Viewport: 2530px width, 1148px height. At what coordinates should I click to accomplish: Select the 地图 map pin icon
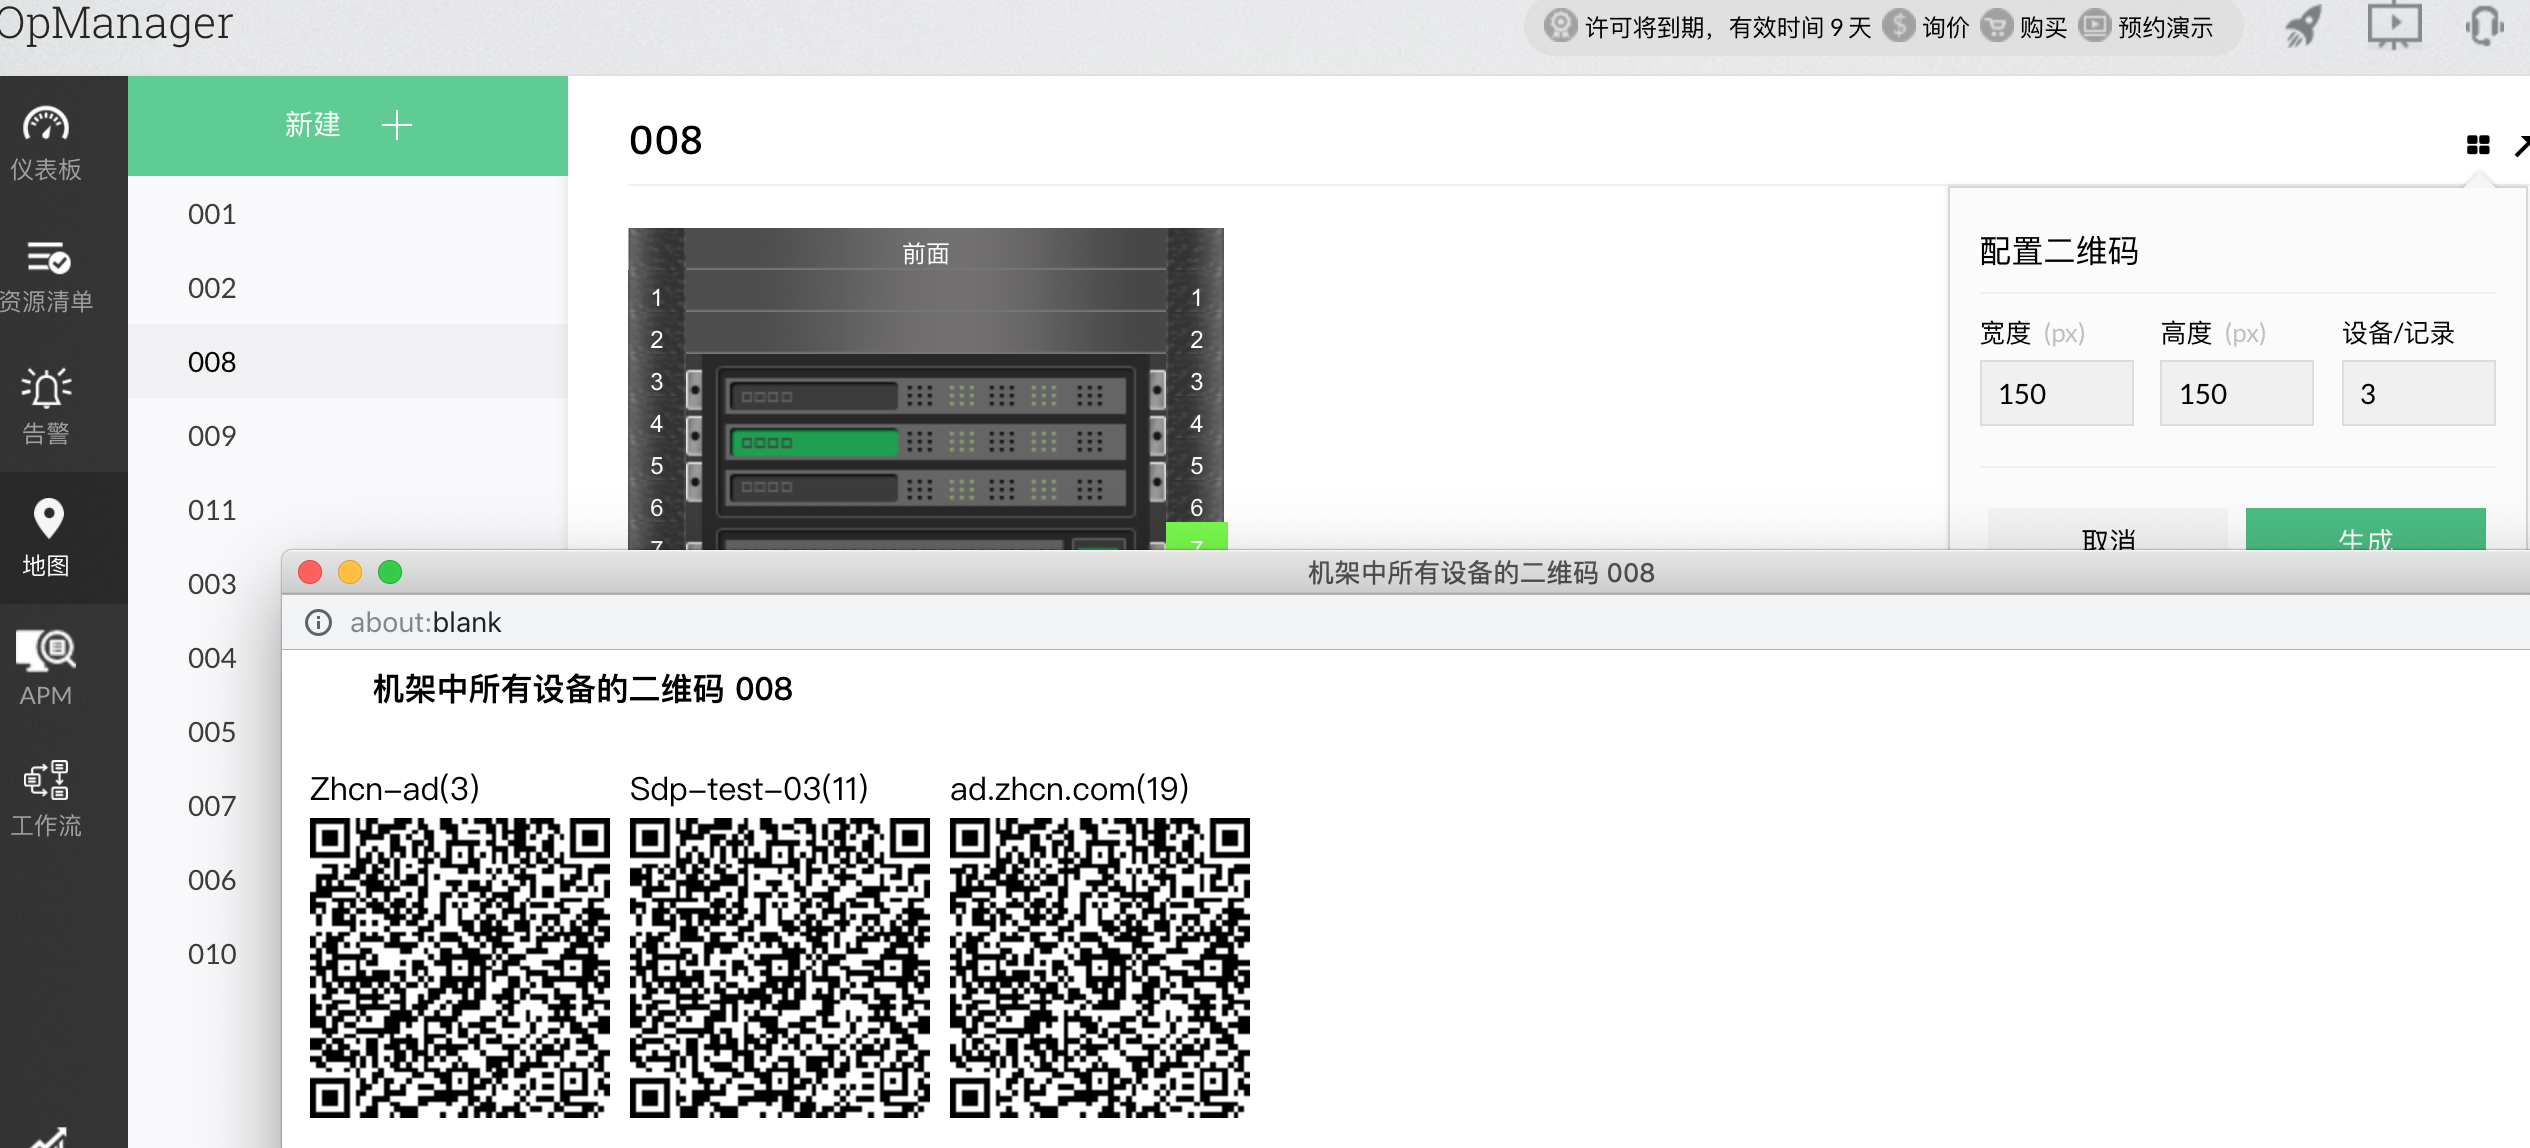48,518
